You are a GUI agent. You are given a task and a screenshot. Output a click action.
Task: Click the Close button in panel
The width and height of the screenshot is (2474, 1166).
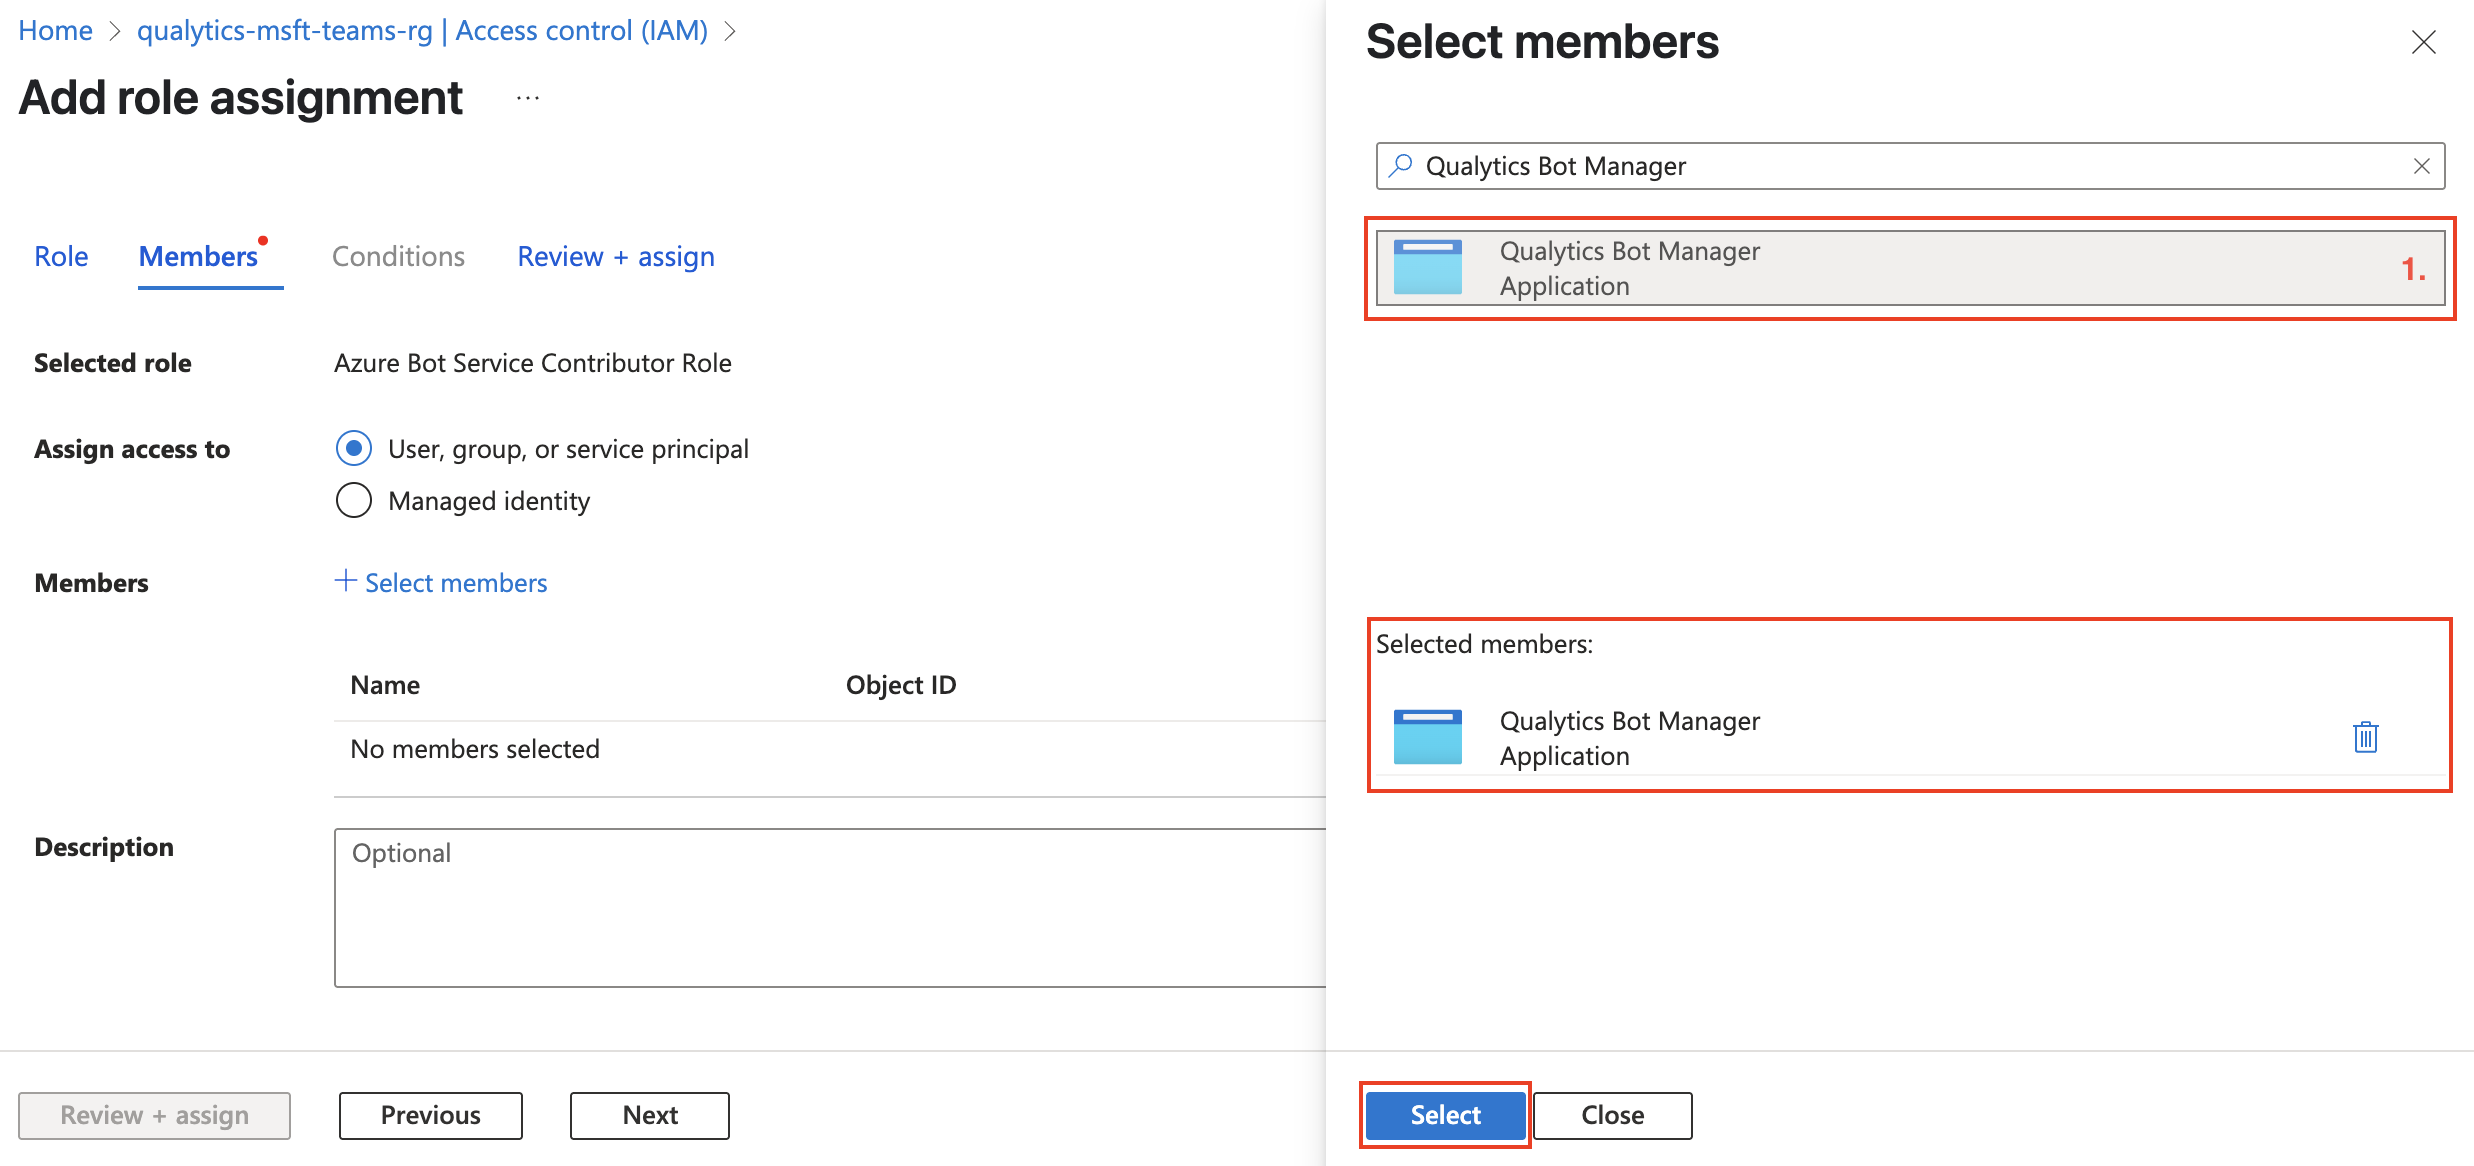coord(1612,1115)
